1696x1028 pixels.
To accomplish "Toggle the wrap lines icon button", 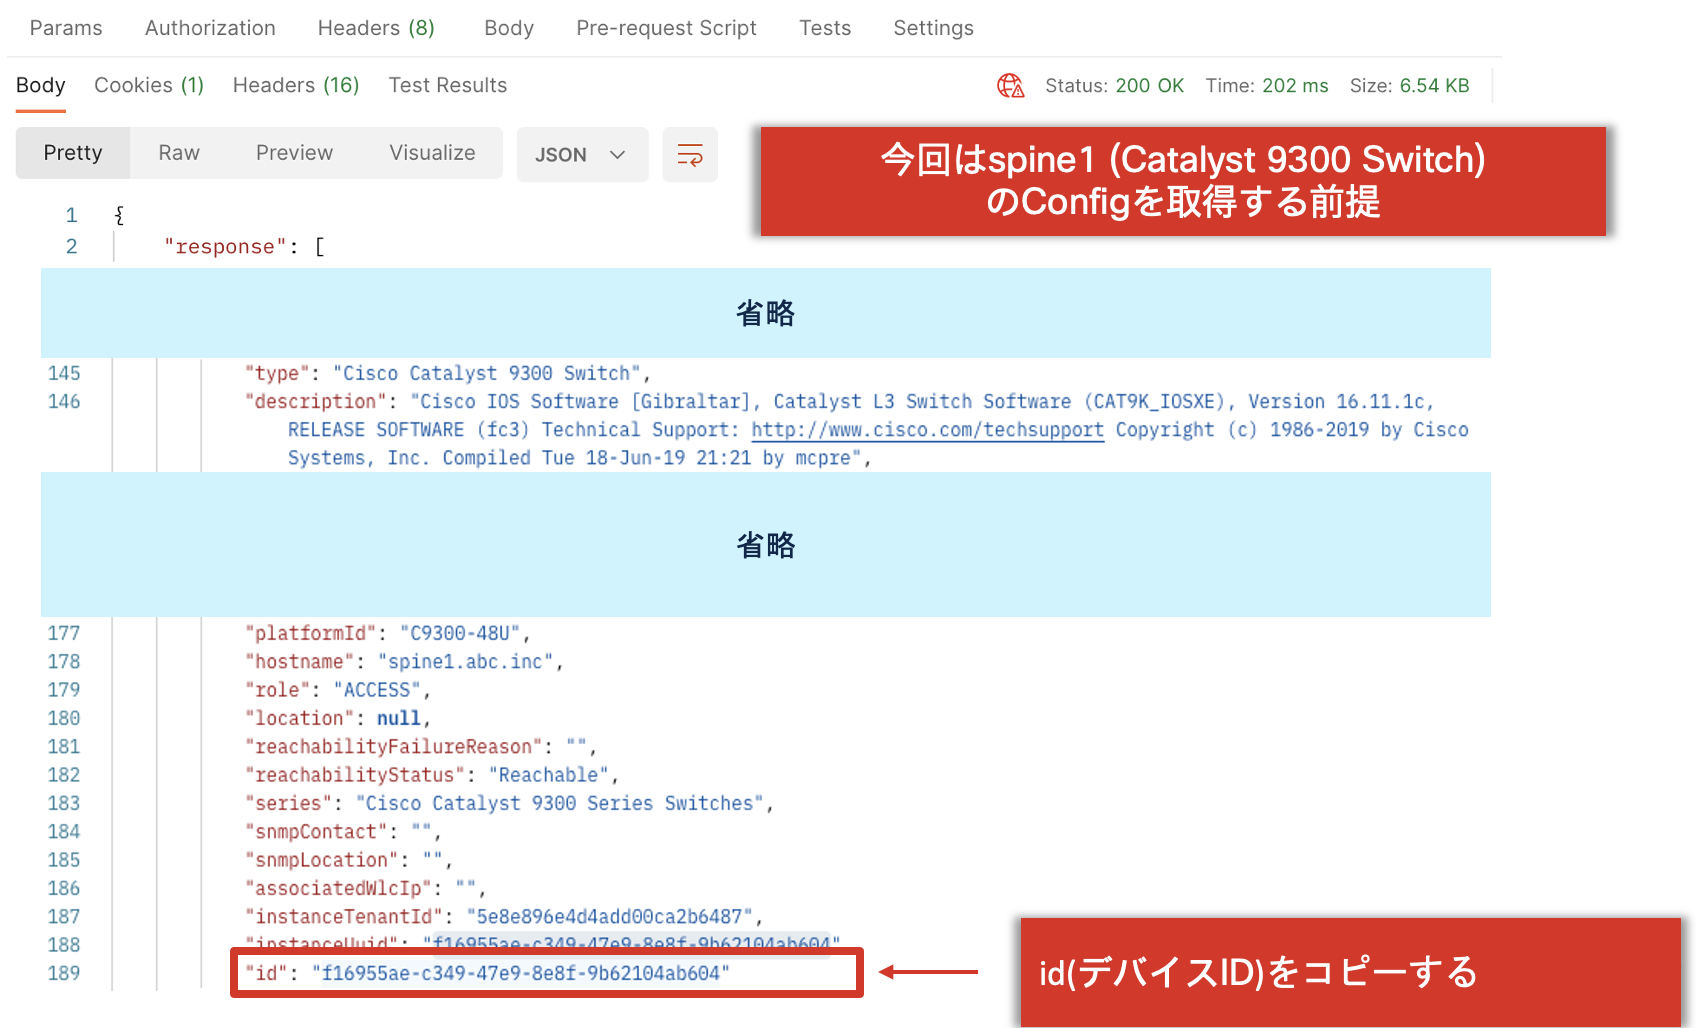I will pos(690,155).
